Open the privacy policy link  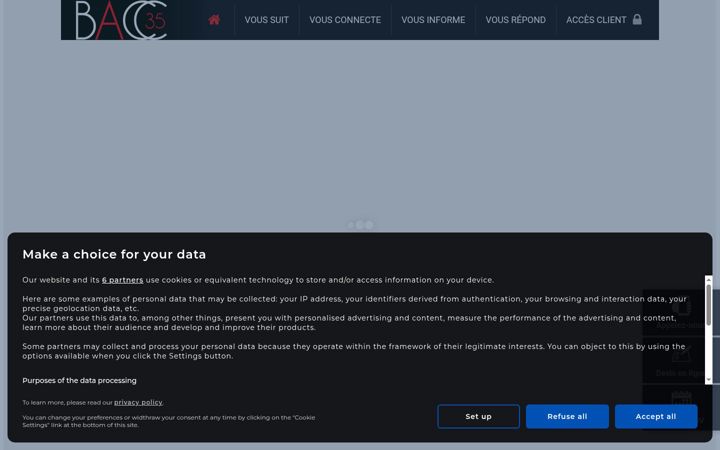click(138, 403)
